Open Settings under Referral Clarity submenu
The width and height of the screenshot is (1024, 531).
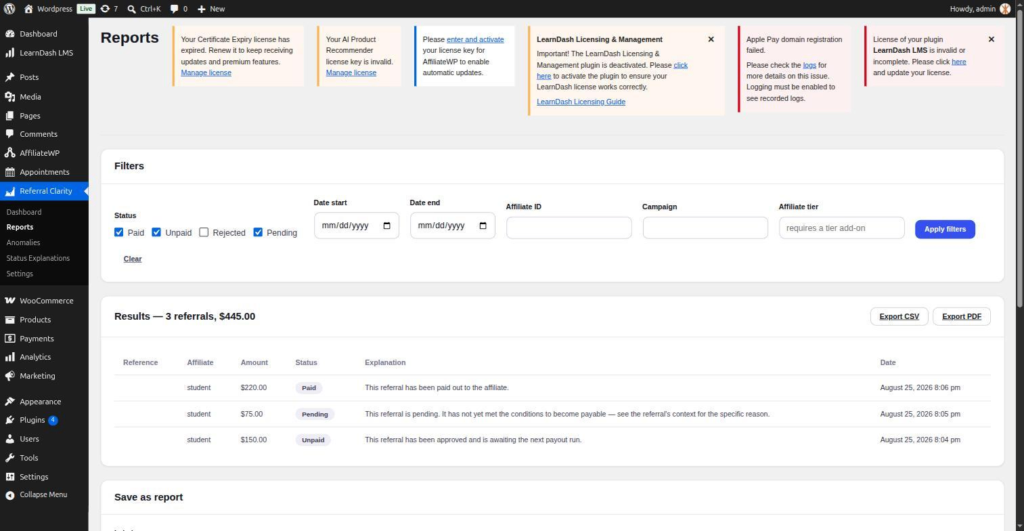pyautogui.click(x=20, y=274)
